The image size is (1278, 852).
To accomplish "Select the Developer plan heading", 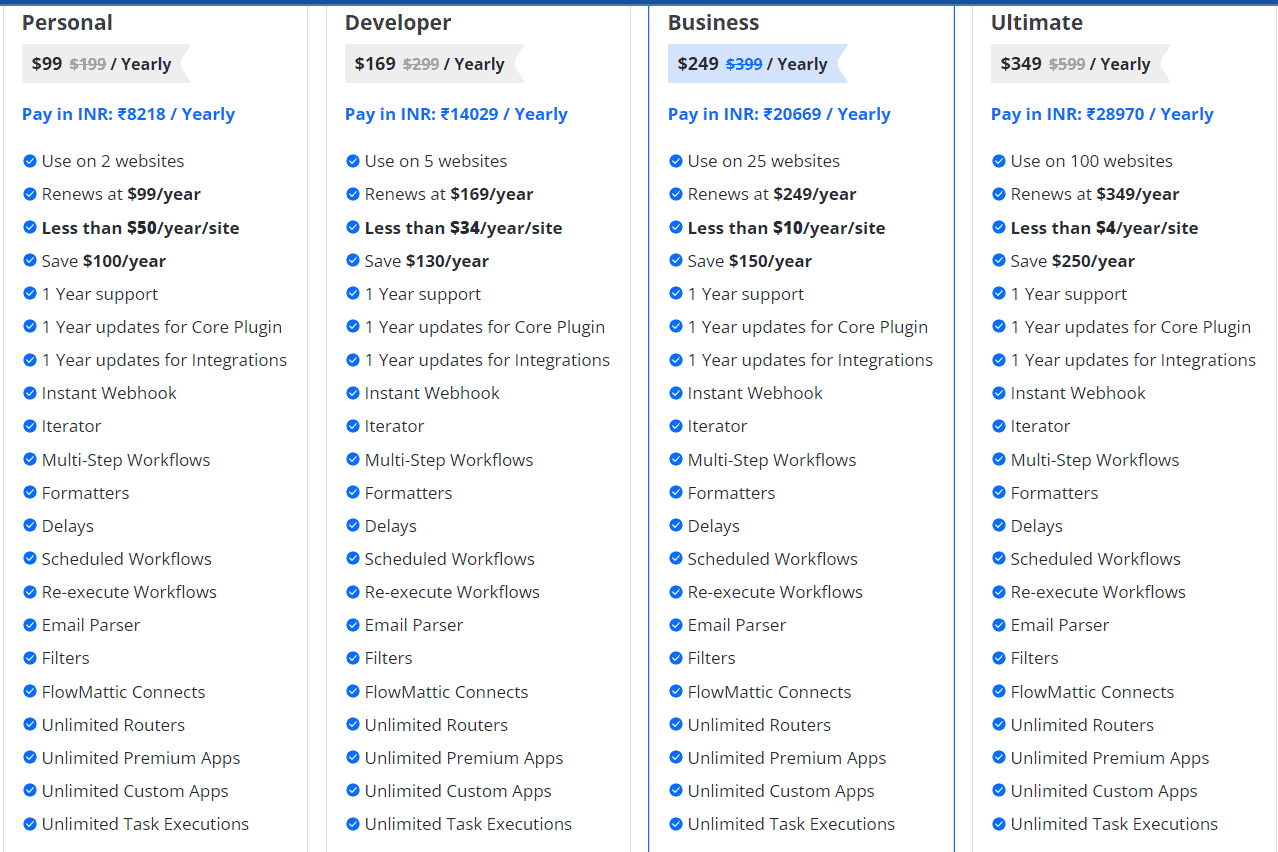I will (398, 23).
